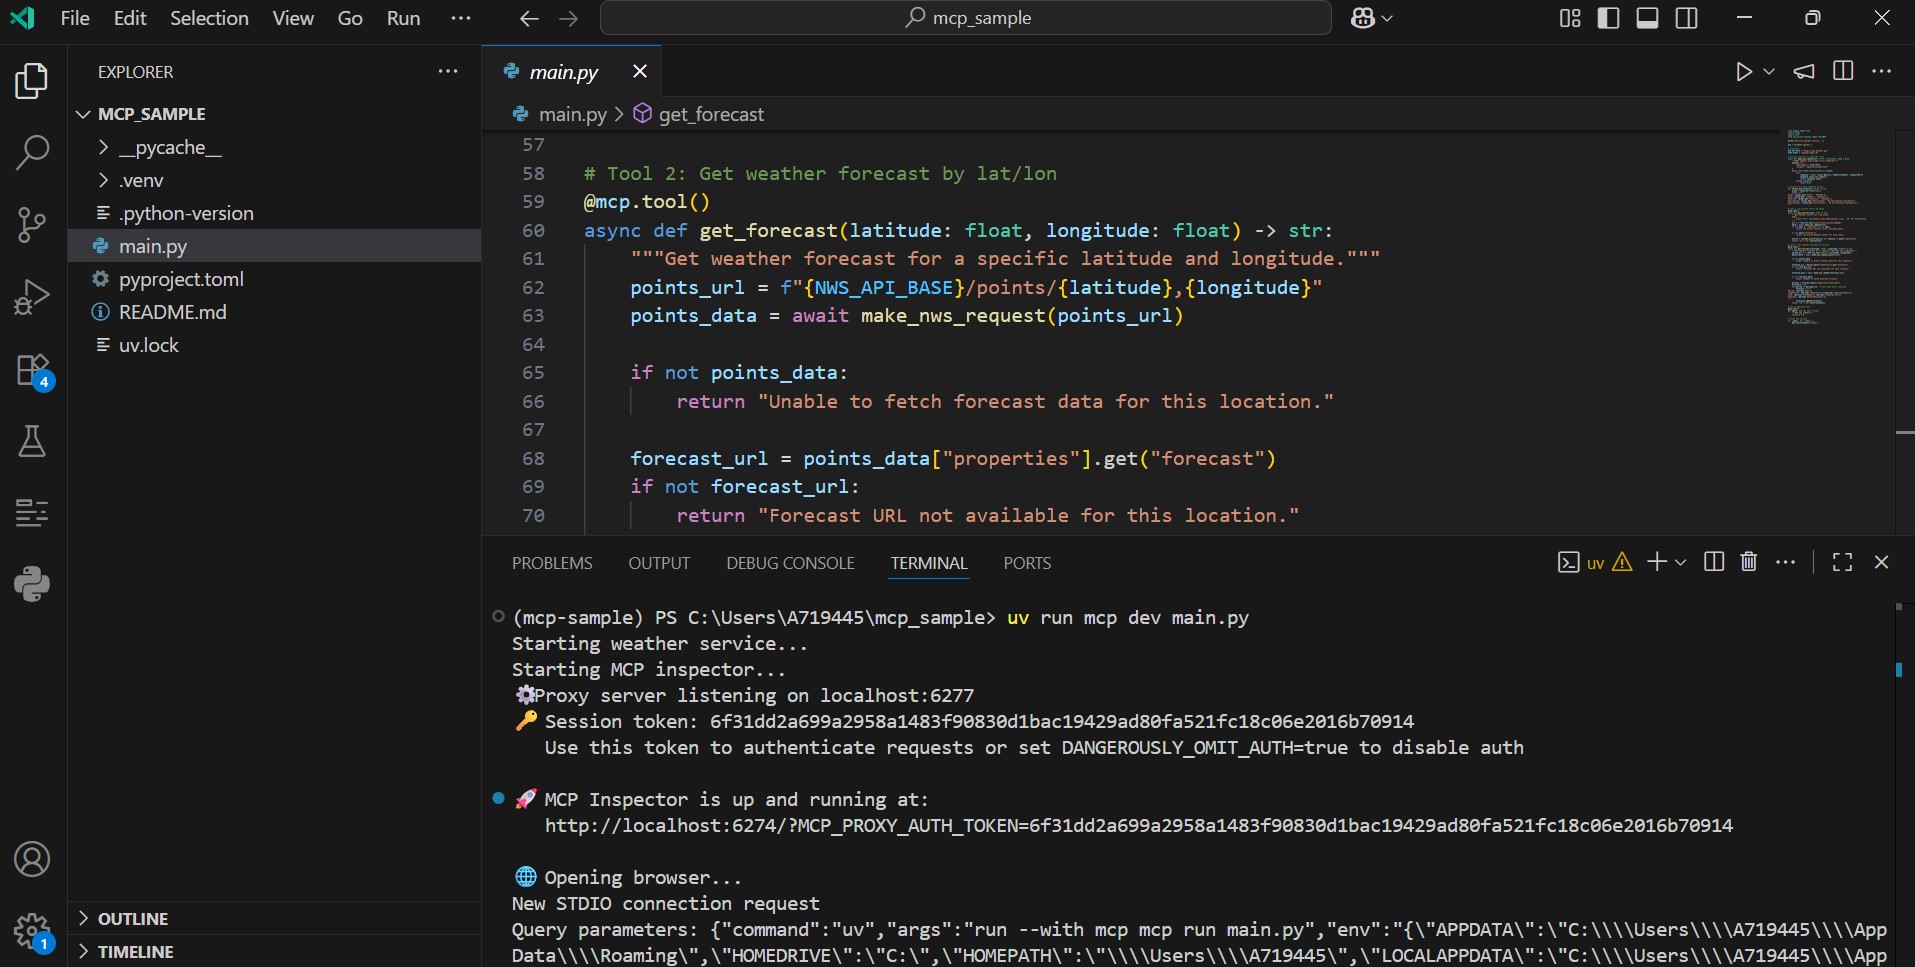Click the code minimap preview

(x=1824, y=230)
